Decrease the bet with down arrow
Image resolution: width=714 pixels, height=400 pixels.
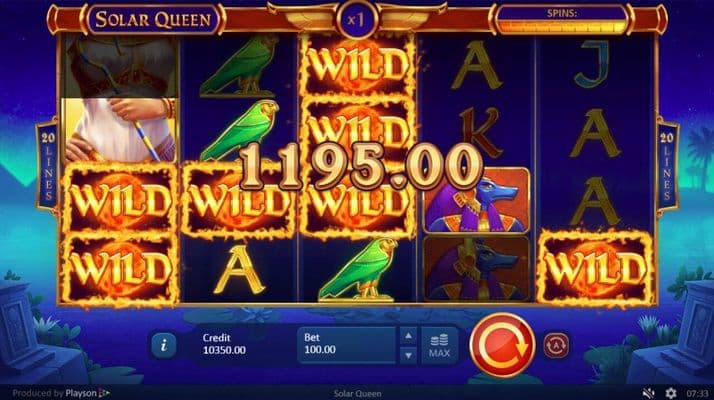408,355
